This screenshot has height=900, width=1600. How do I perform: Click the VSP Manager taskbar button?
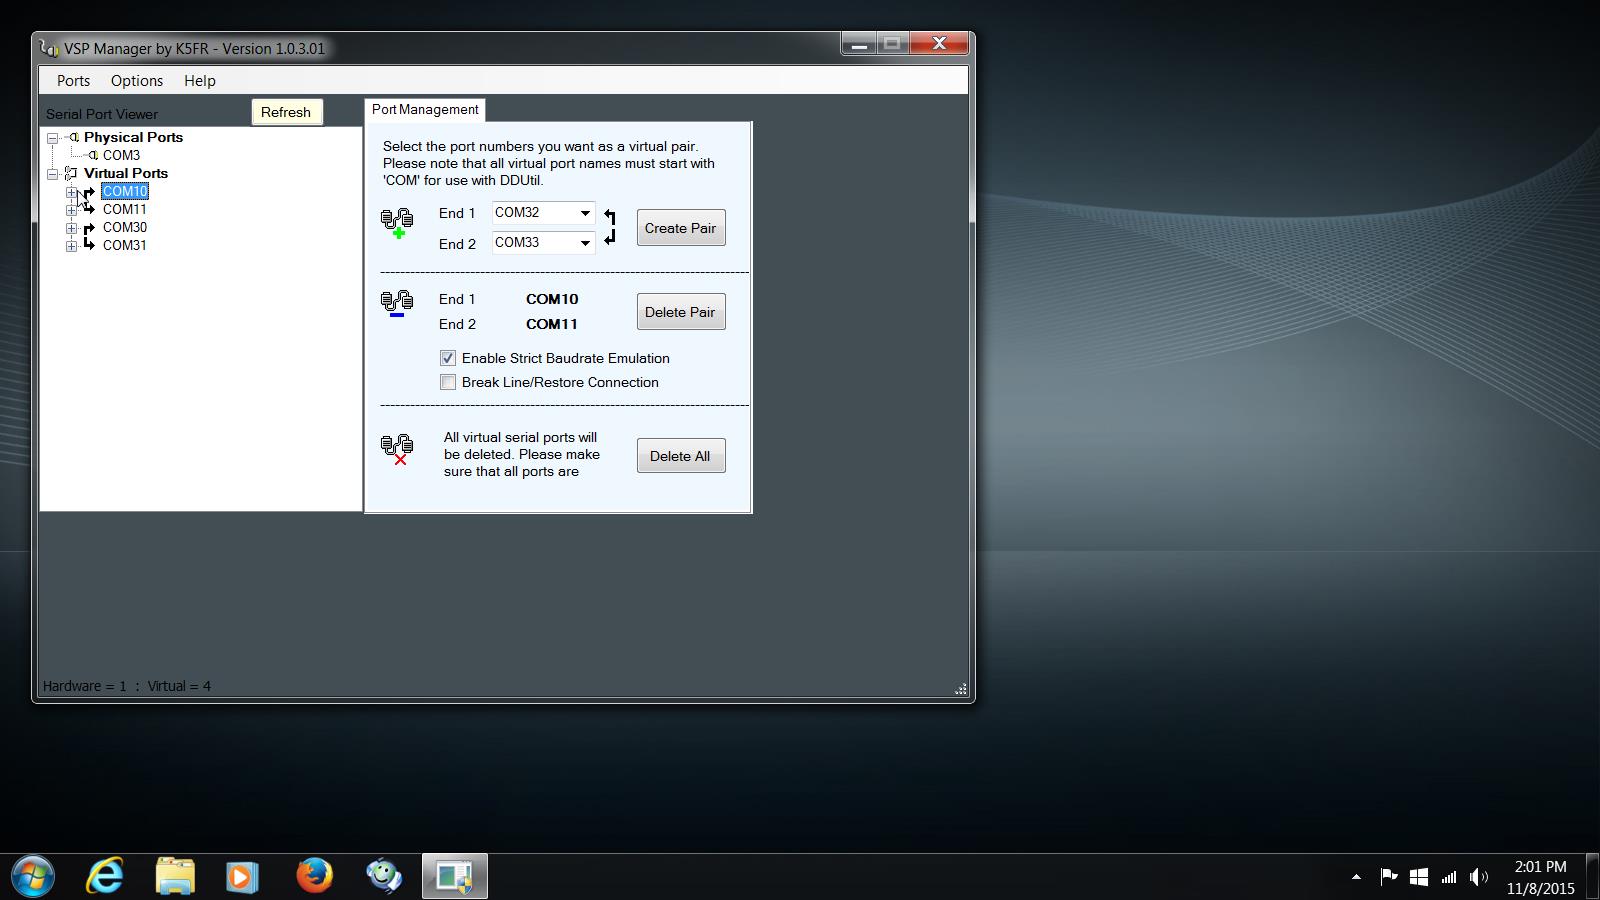455,877
